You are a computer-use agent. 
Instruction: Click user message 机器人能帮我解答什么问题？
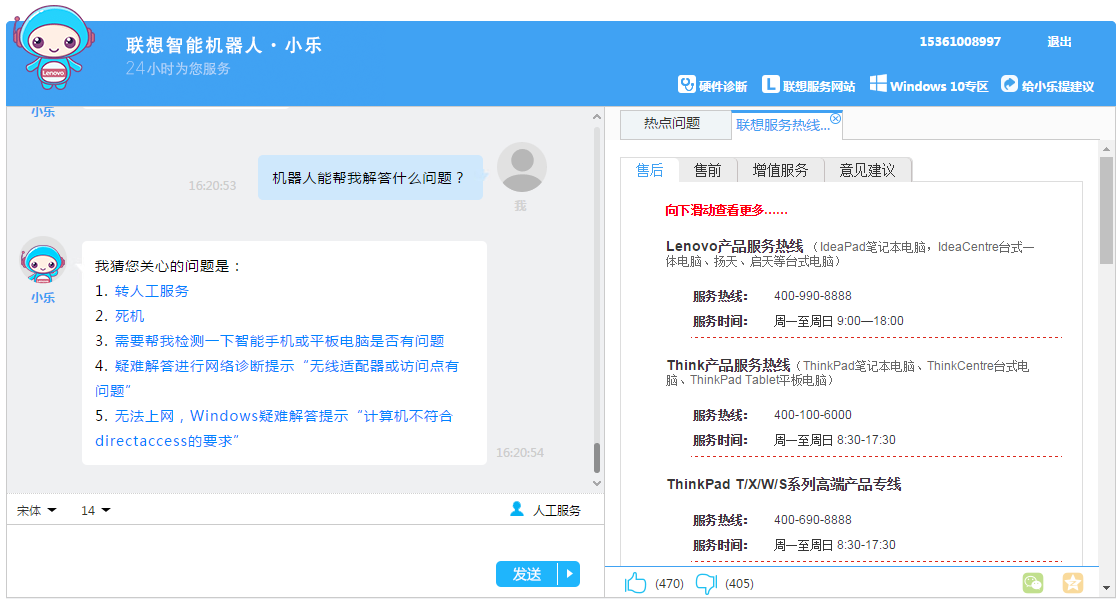tap(369, 178)
